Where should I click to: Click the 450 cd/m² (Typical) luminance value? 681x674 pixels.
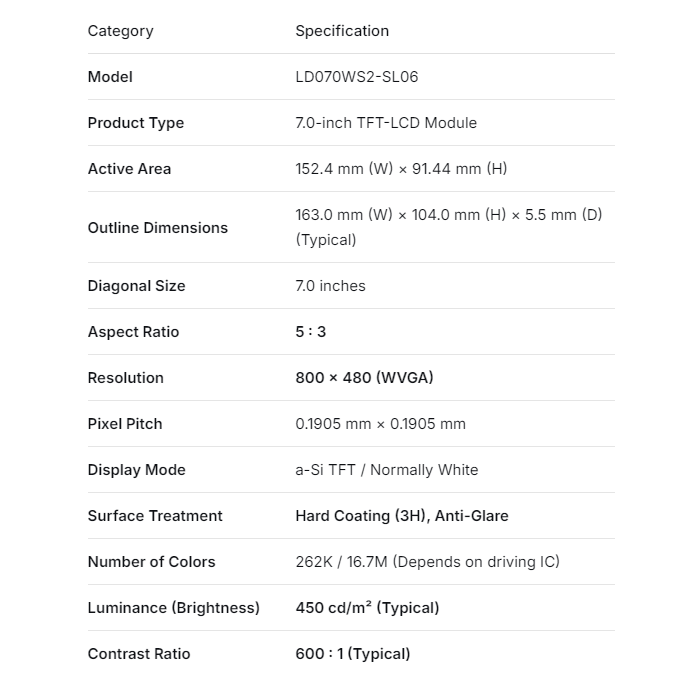click(367, 608)
